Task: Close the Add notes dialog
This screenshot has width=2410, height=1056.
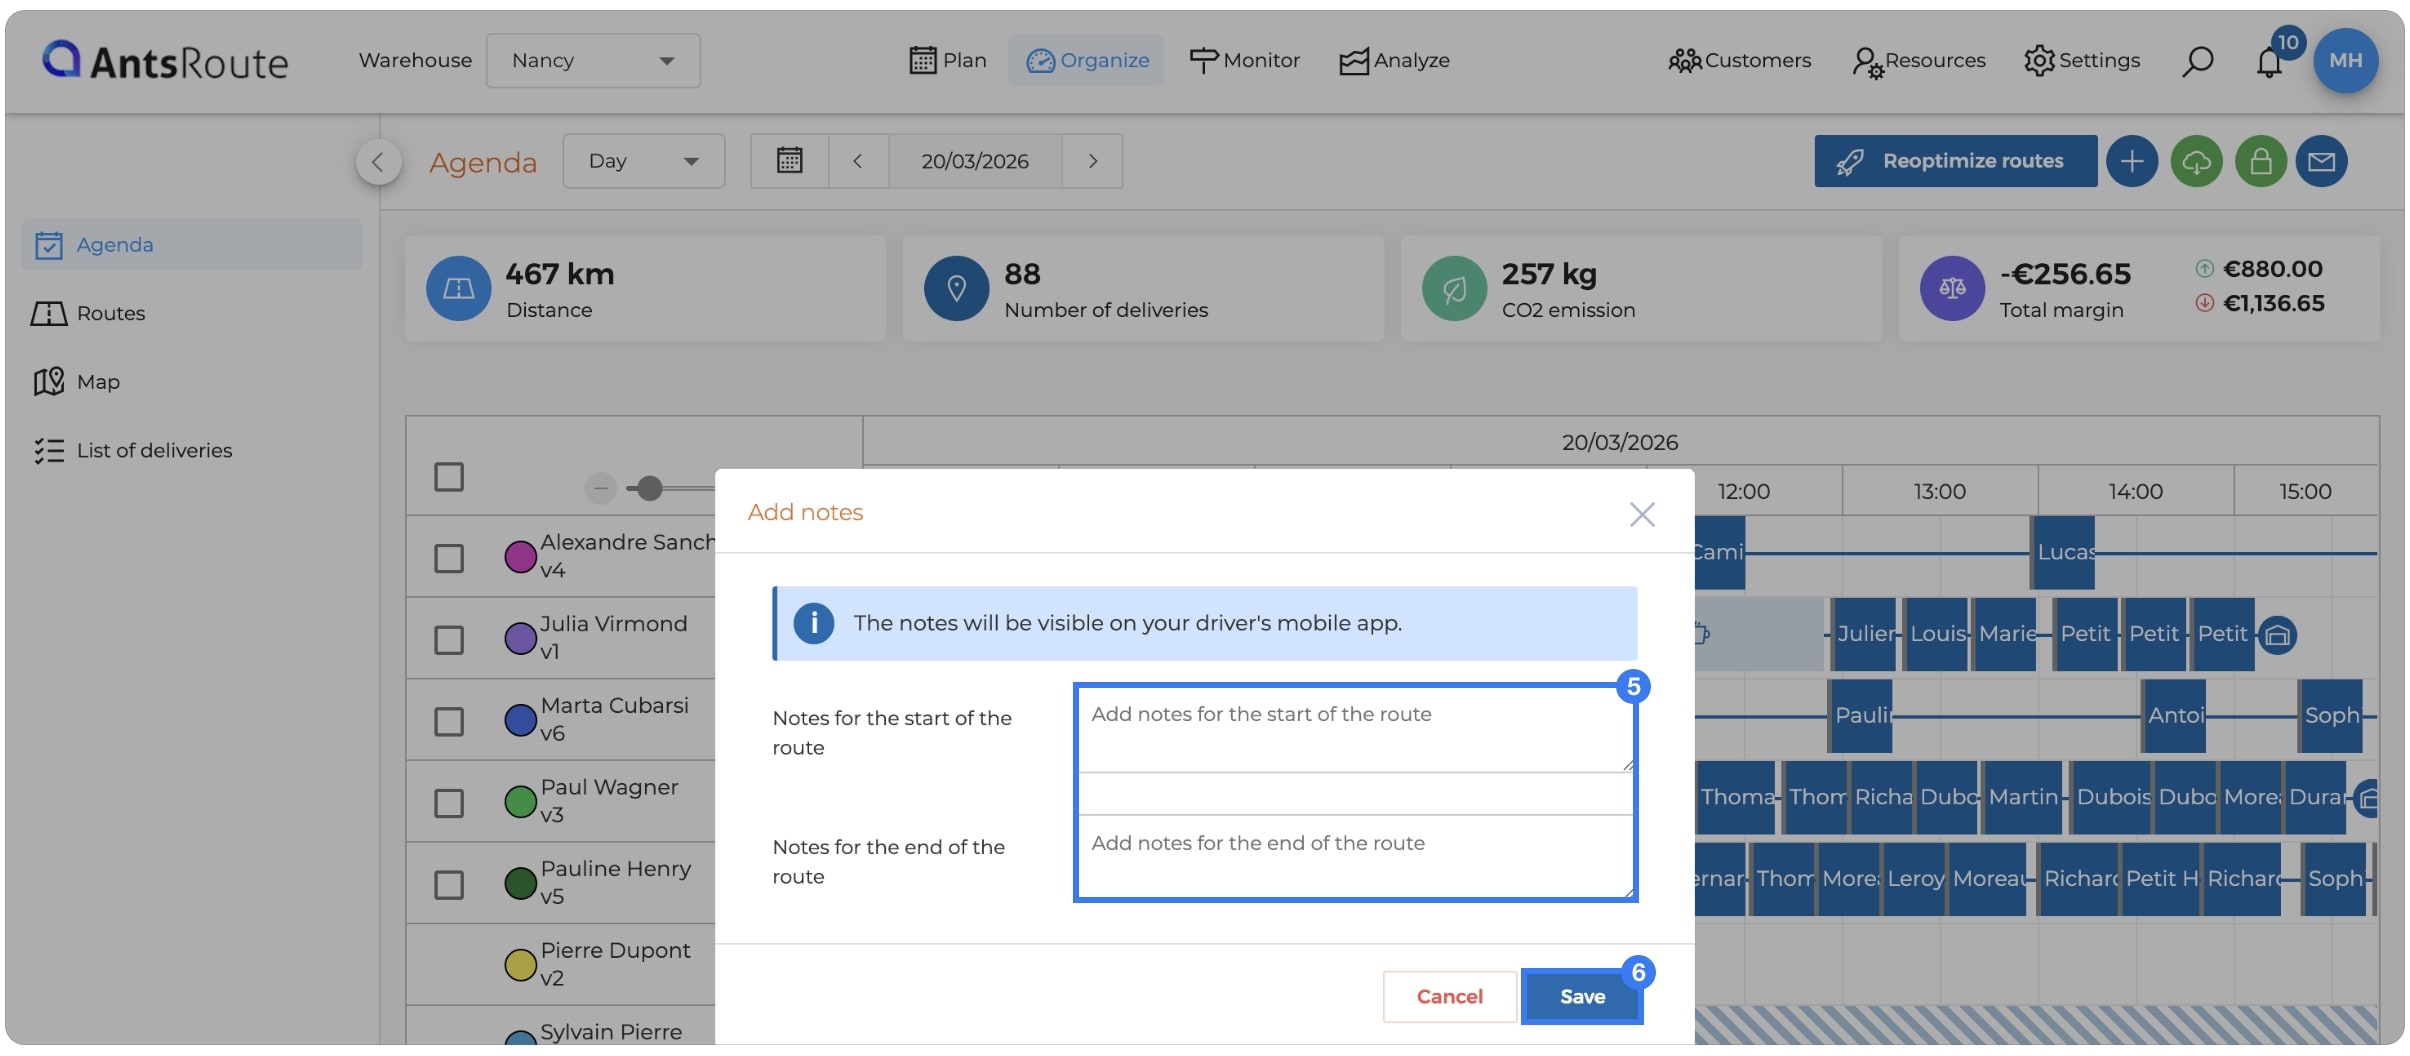Action: pyautogui.click(x=1642, y=514)
